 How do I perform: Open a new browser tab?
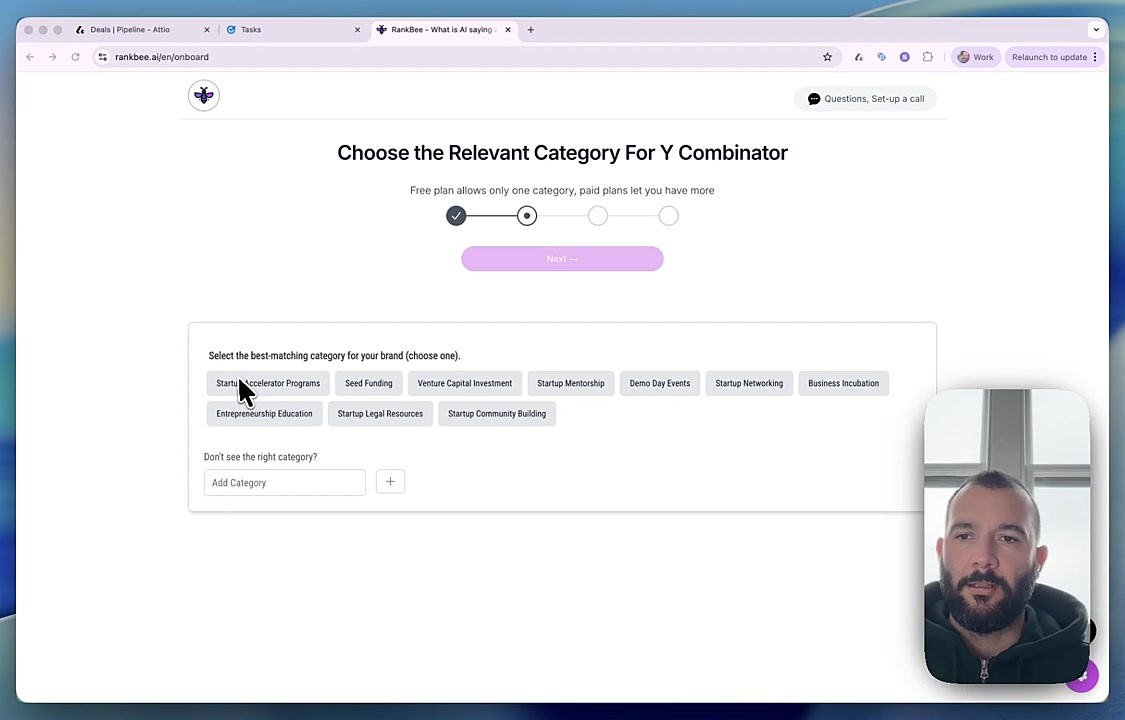(x=531, y=30)
